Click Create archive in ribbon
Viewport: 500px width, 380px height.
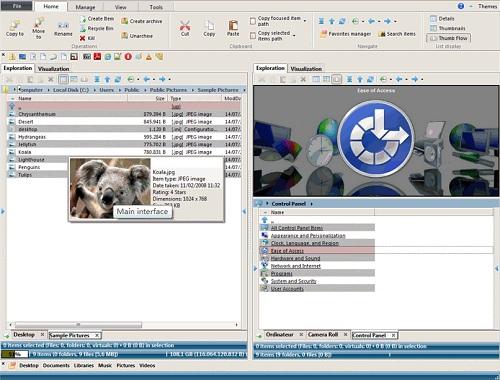(142, 21)
